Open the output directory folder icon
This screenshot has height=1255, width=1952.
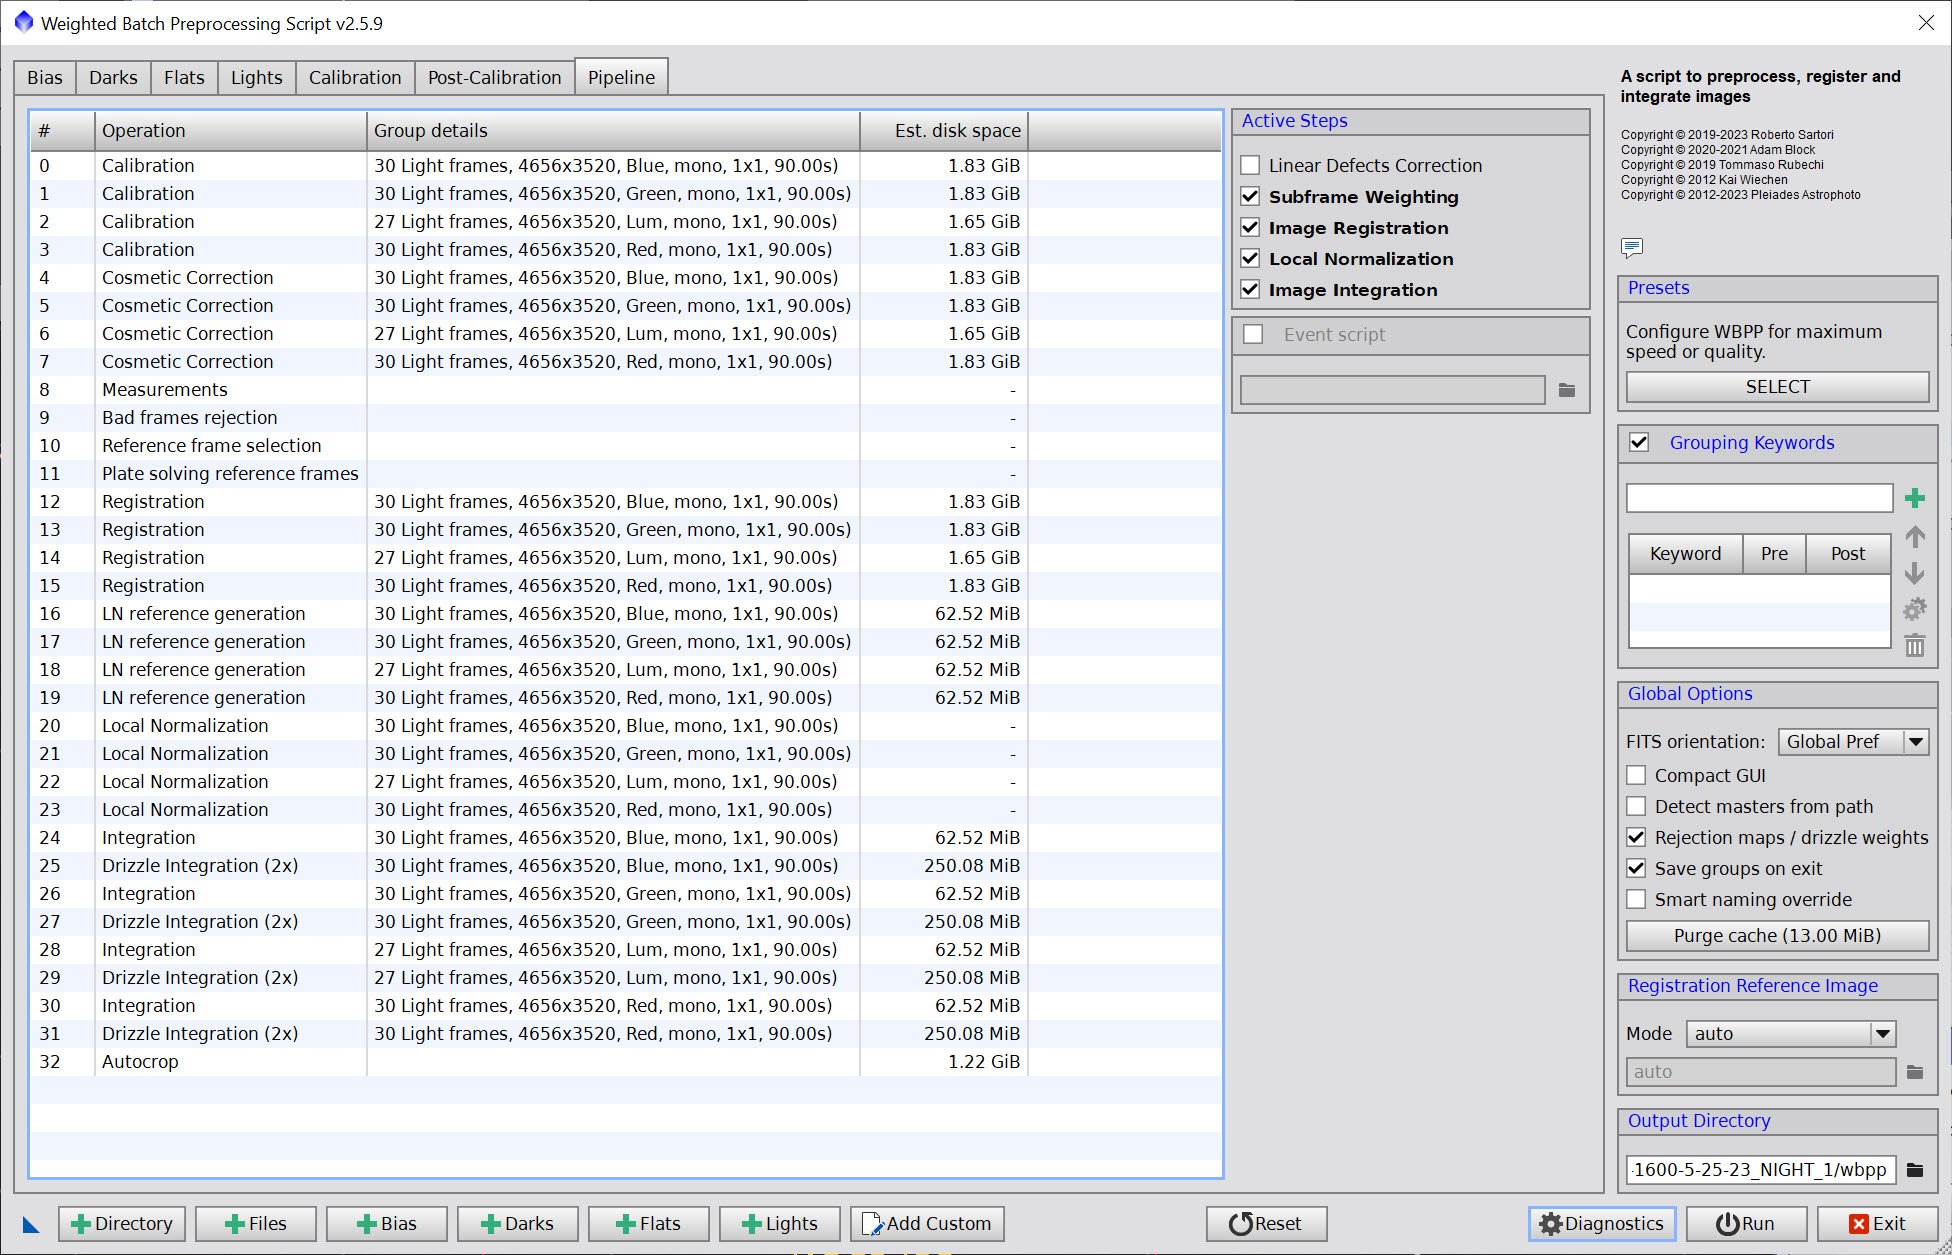[1914, 1169]
